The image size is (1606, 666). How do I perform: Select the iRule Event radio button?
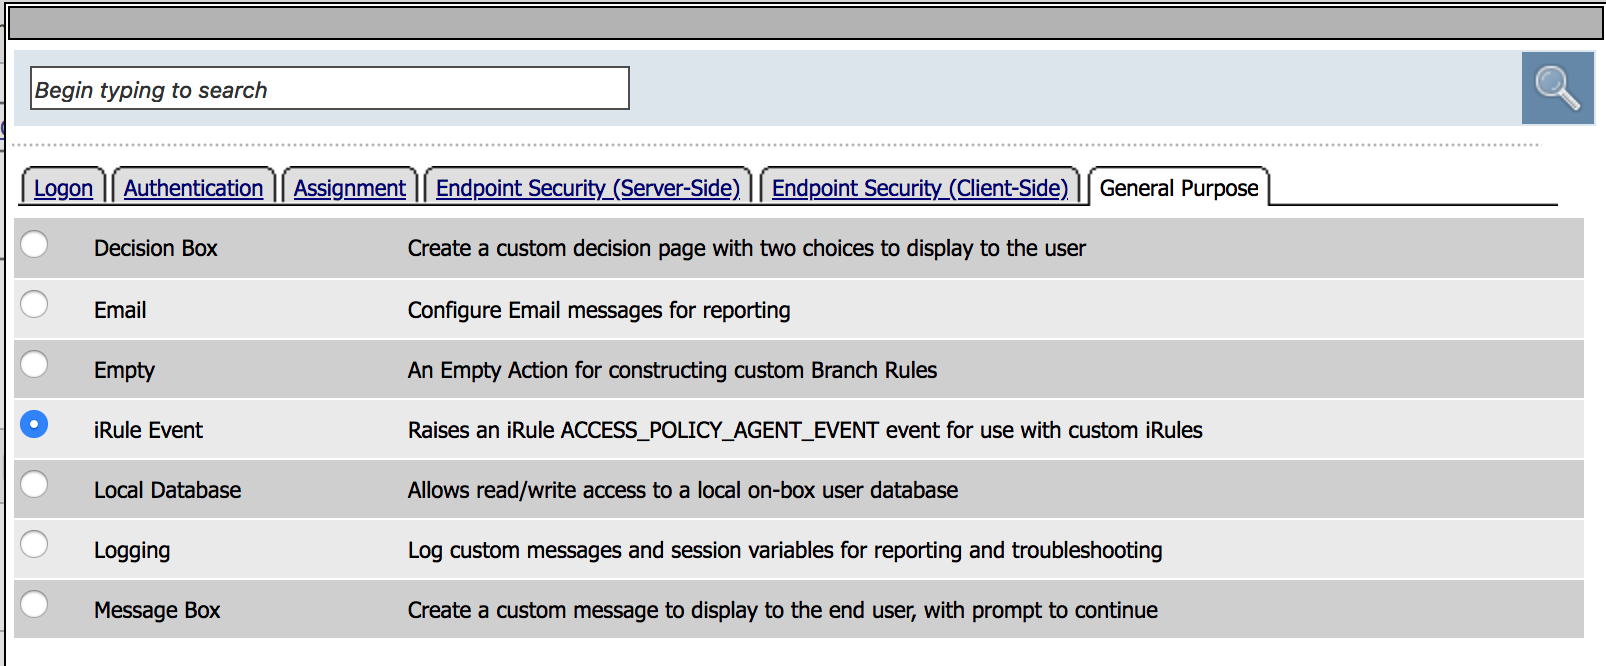34,424
